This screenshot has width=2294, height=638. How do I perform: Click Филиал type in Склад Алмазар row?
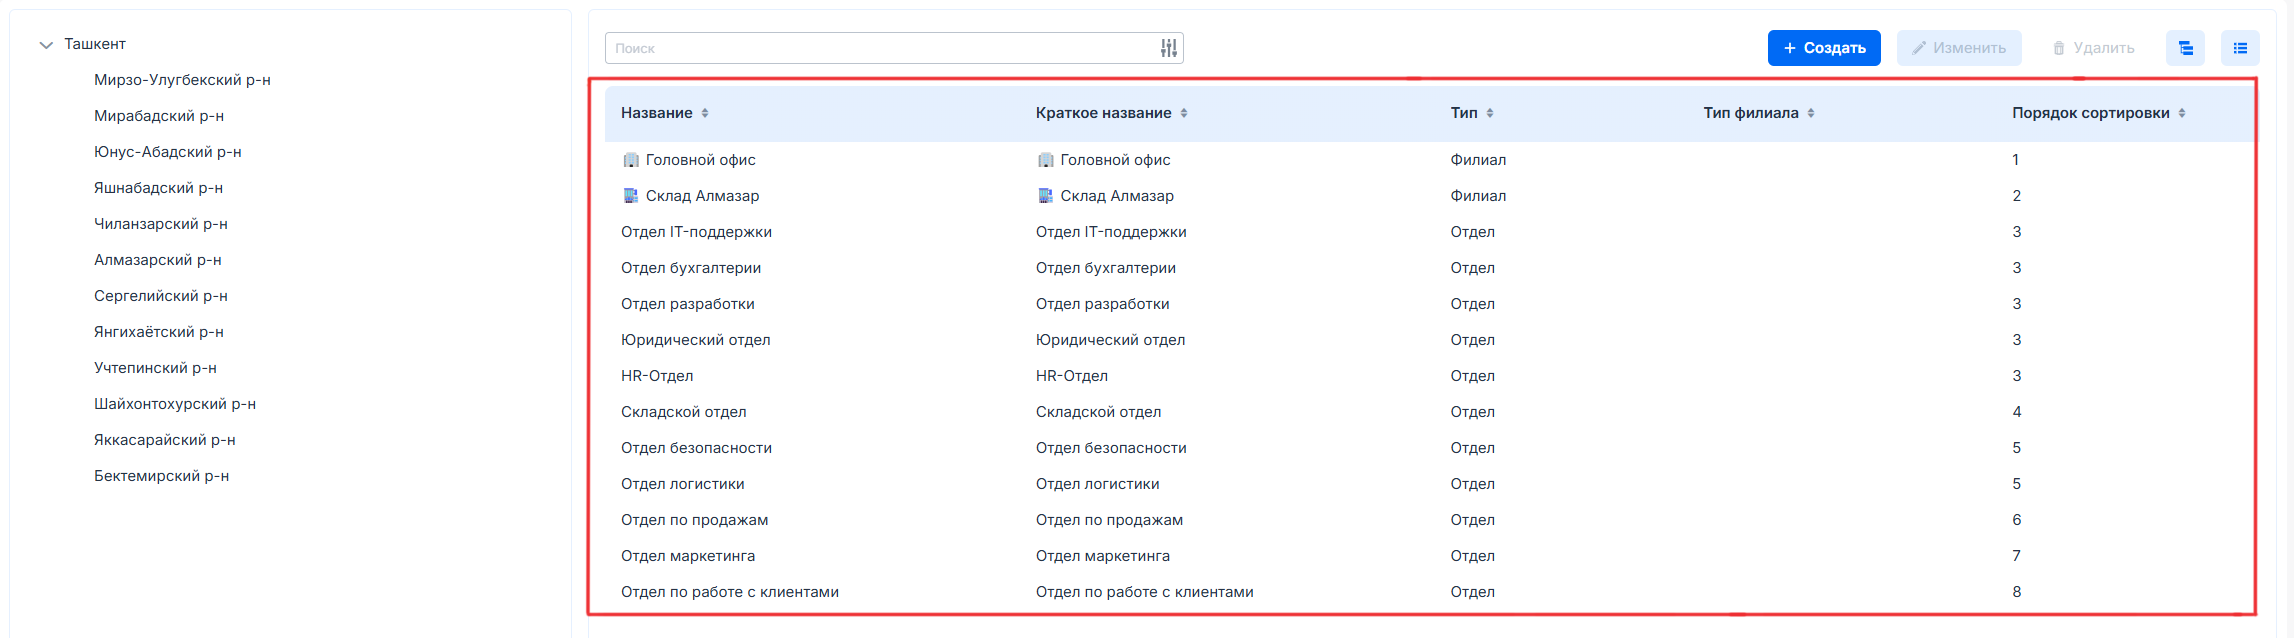tap(1478, 196)
